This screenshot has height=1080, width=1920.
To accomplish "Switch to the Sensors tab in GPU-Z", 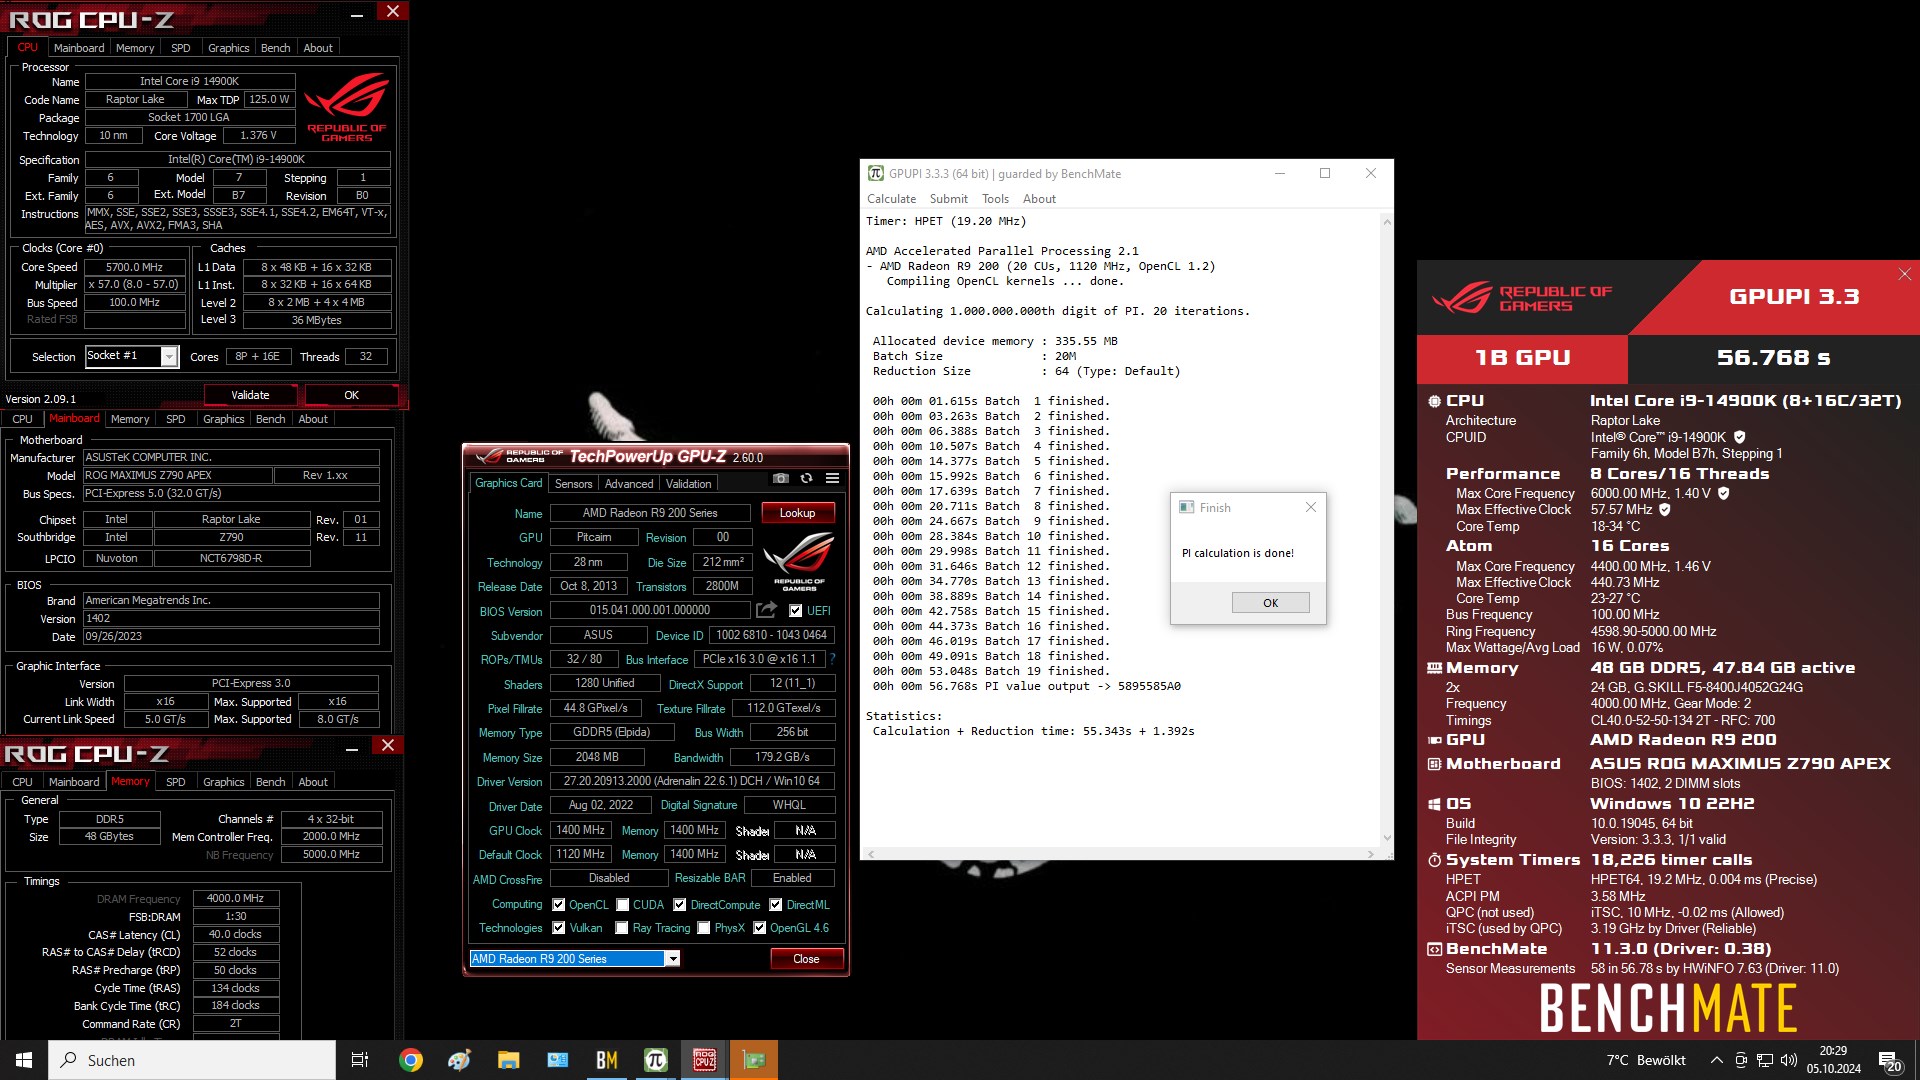I will [x=574, y=484].
